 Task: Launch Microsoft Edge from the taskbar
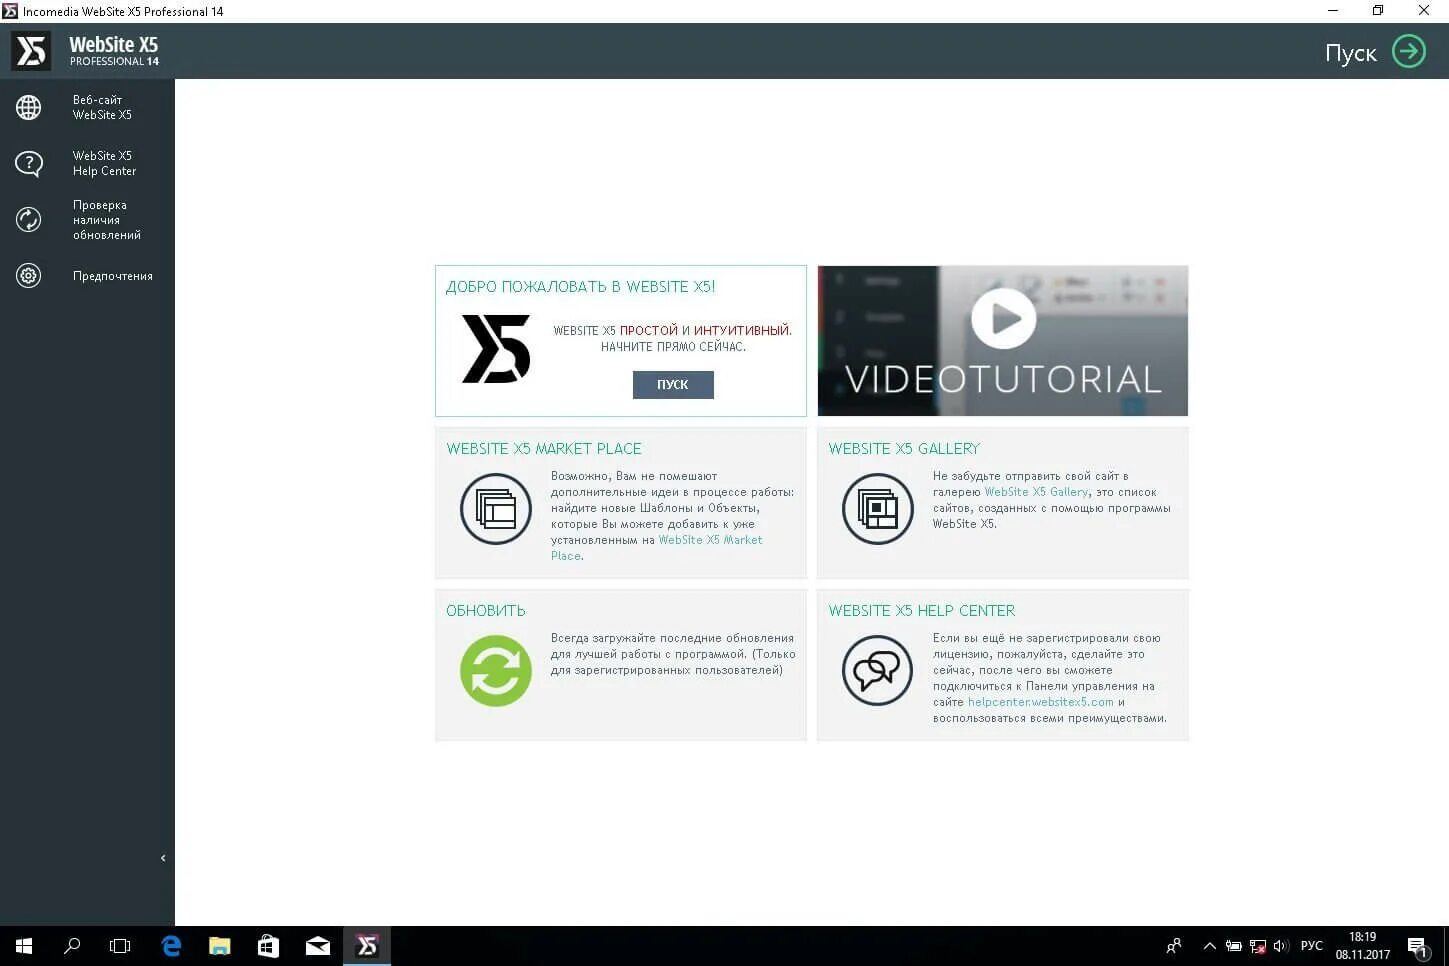(171, 946)
